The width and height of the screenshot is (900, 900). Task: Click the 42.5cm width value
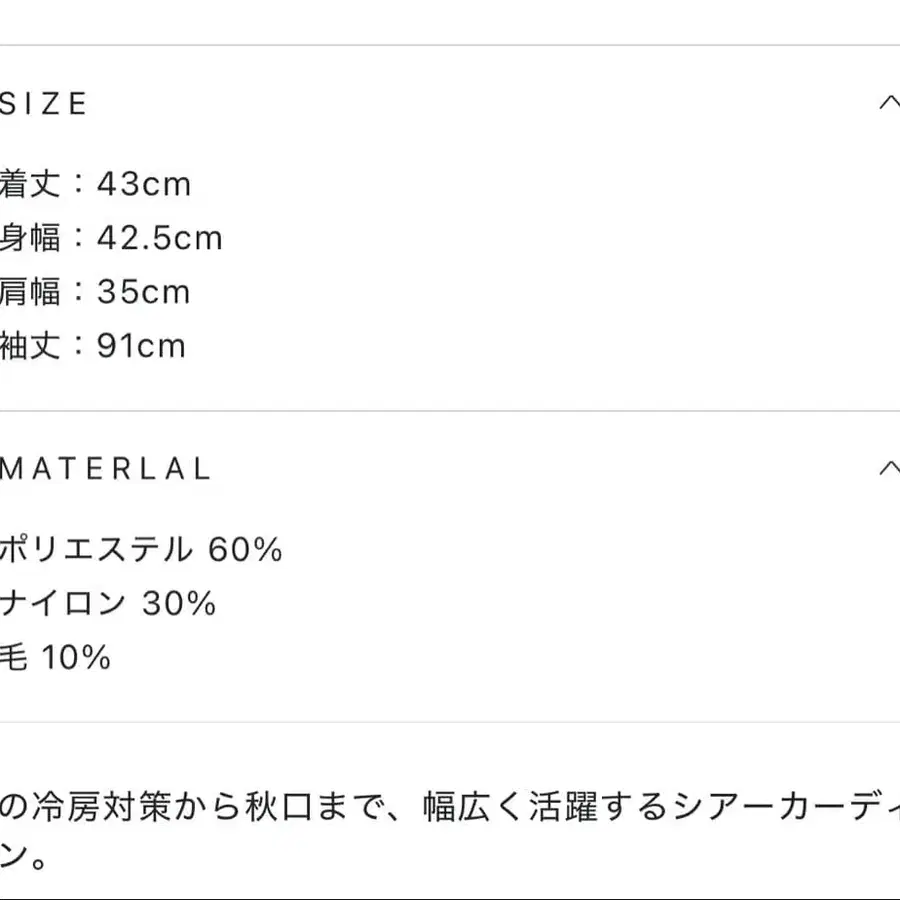tap(160, 238)
